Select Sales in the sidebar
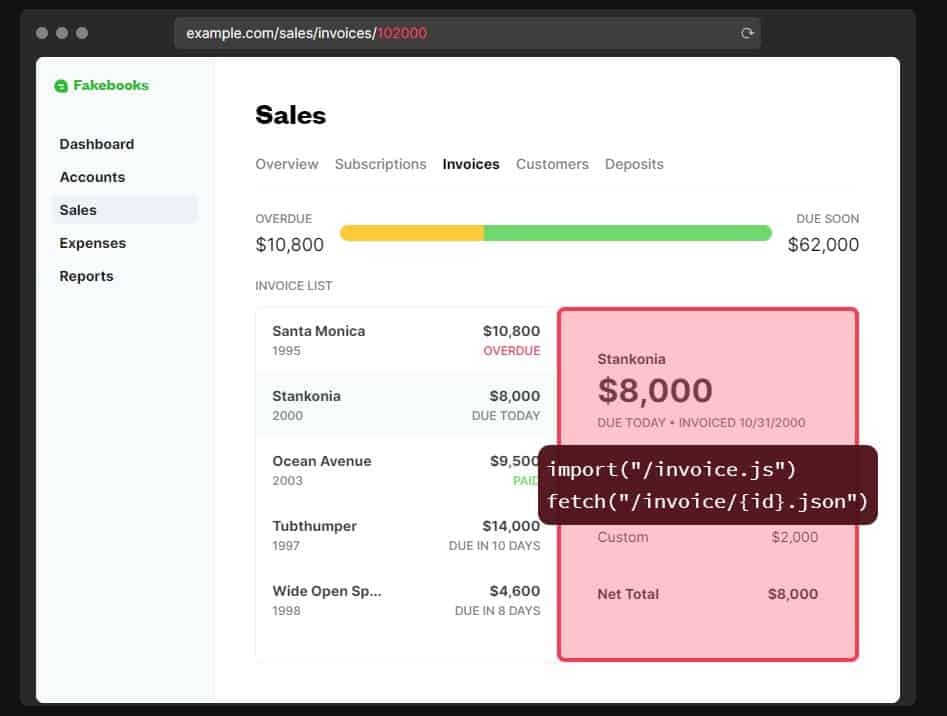The height and width of the screenshot is (716, 947). [x=124, y=209]
